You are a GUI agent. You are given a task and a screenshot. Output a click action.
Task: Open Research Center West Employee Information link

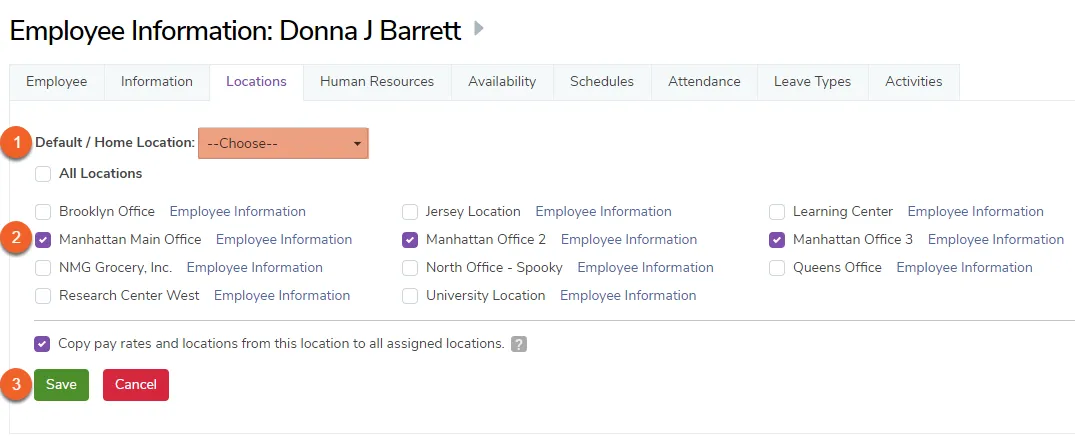click(x=282, y=296)
